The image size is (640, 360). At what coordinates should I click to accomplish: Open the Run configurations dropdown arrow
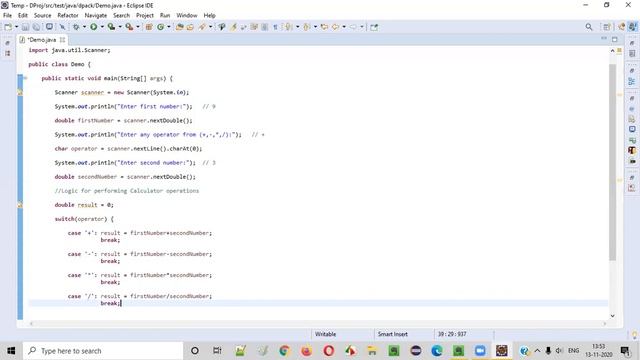coord(102,27)
